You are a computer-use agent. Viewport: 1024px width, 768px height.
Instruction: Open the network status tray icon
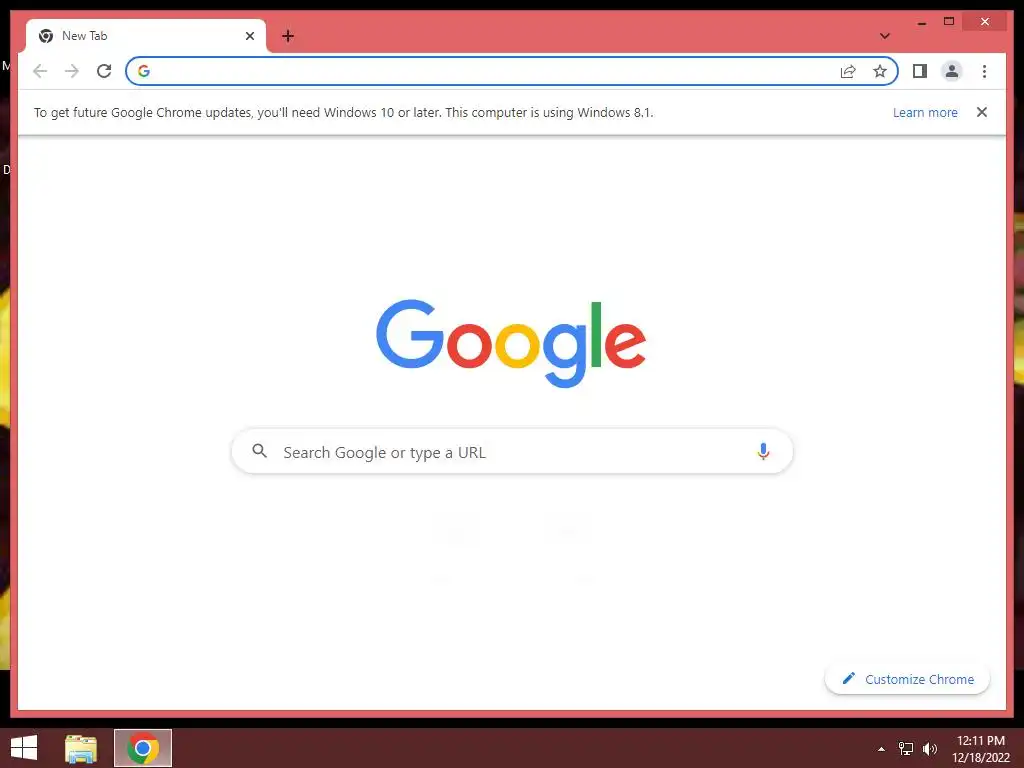point(906,749)
